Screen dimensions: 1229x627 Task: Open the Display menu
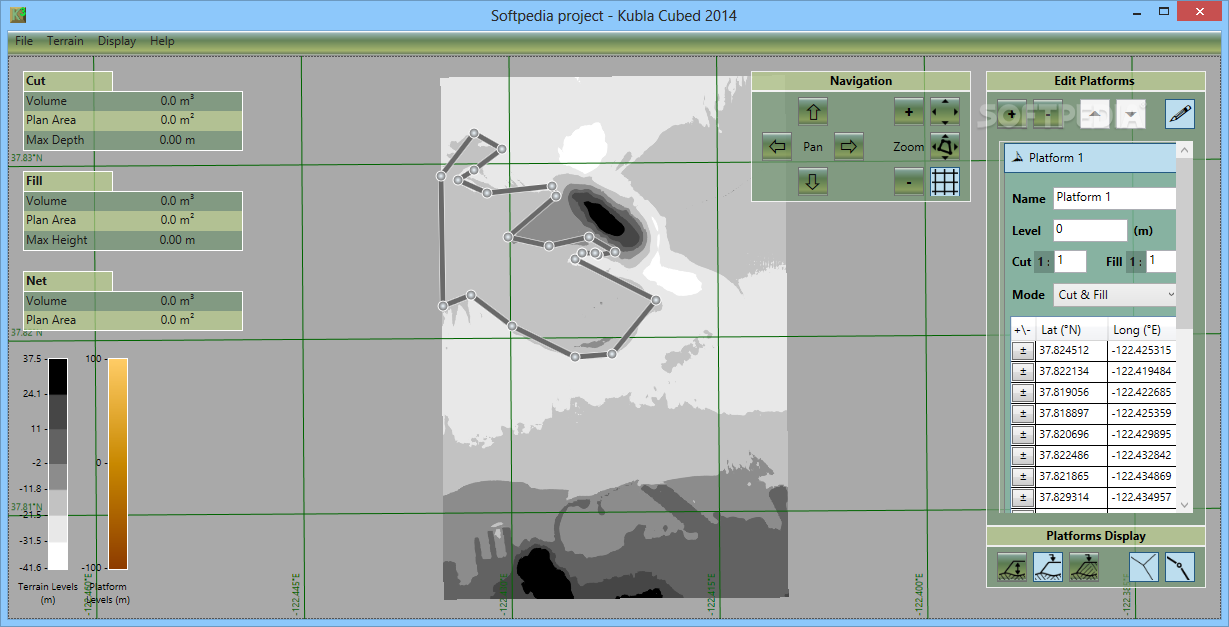117,41
